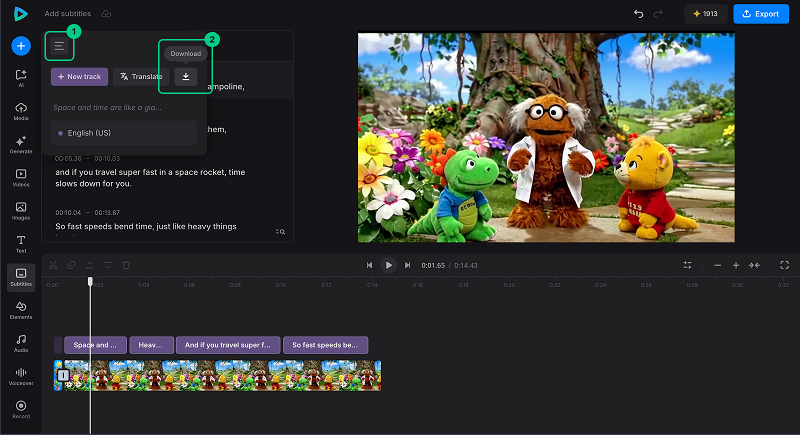Click the New track button
Screen dimensions: 800x435
80,76
